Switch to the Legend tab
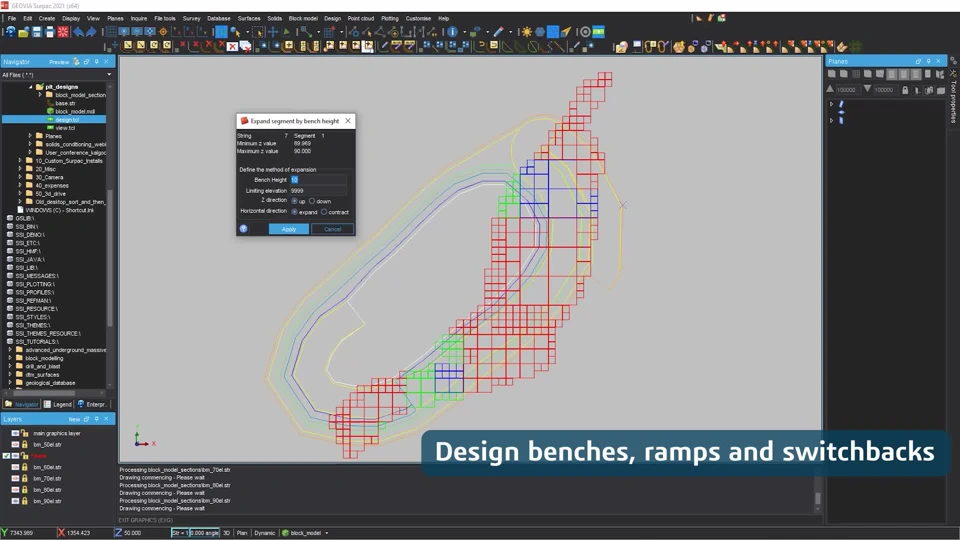Screen dimensions: 960x540 click(x=58, y=404)
